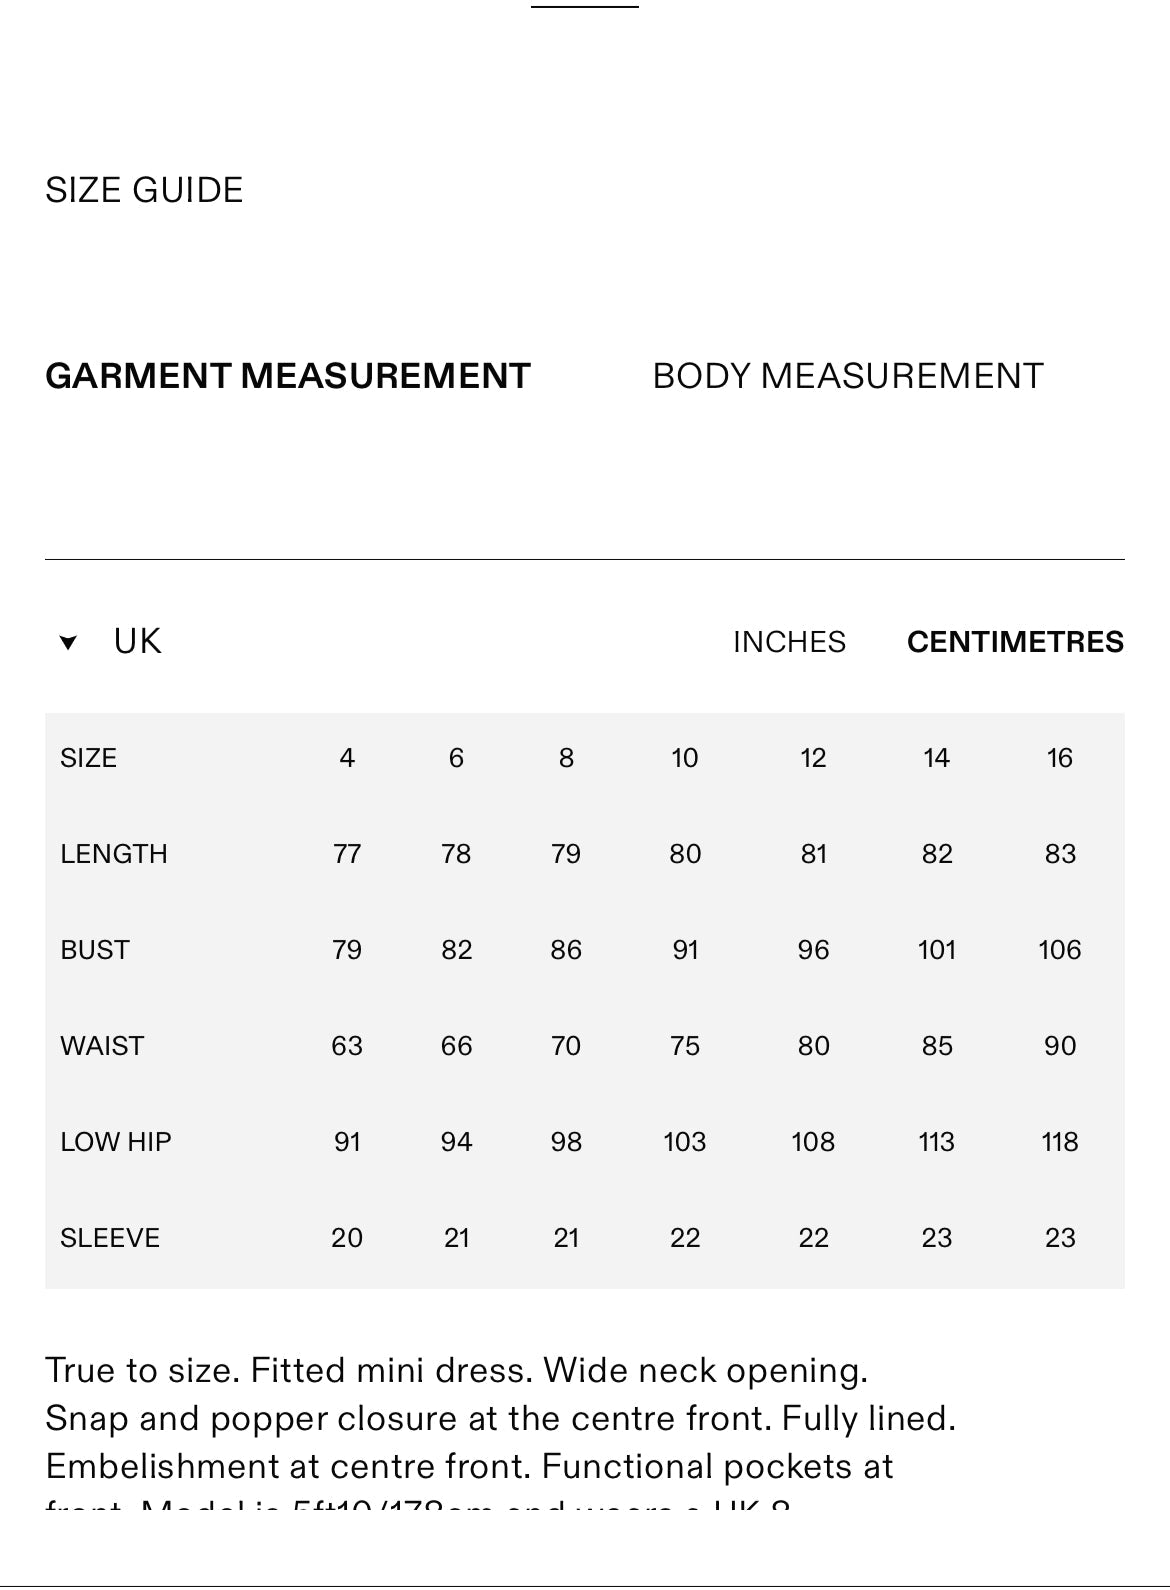1170x1590 pixels.
Task: Tap the sheet drag handle at top
Action: tap(584, 8)
